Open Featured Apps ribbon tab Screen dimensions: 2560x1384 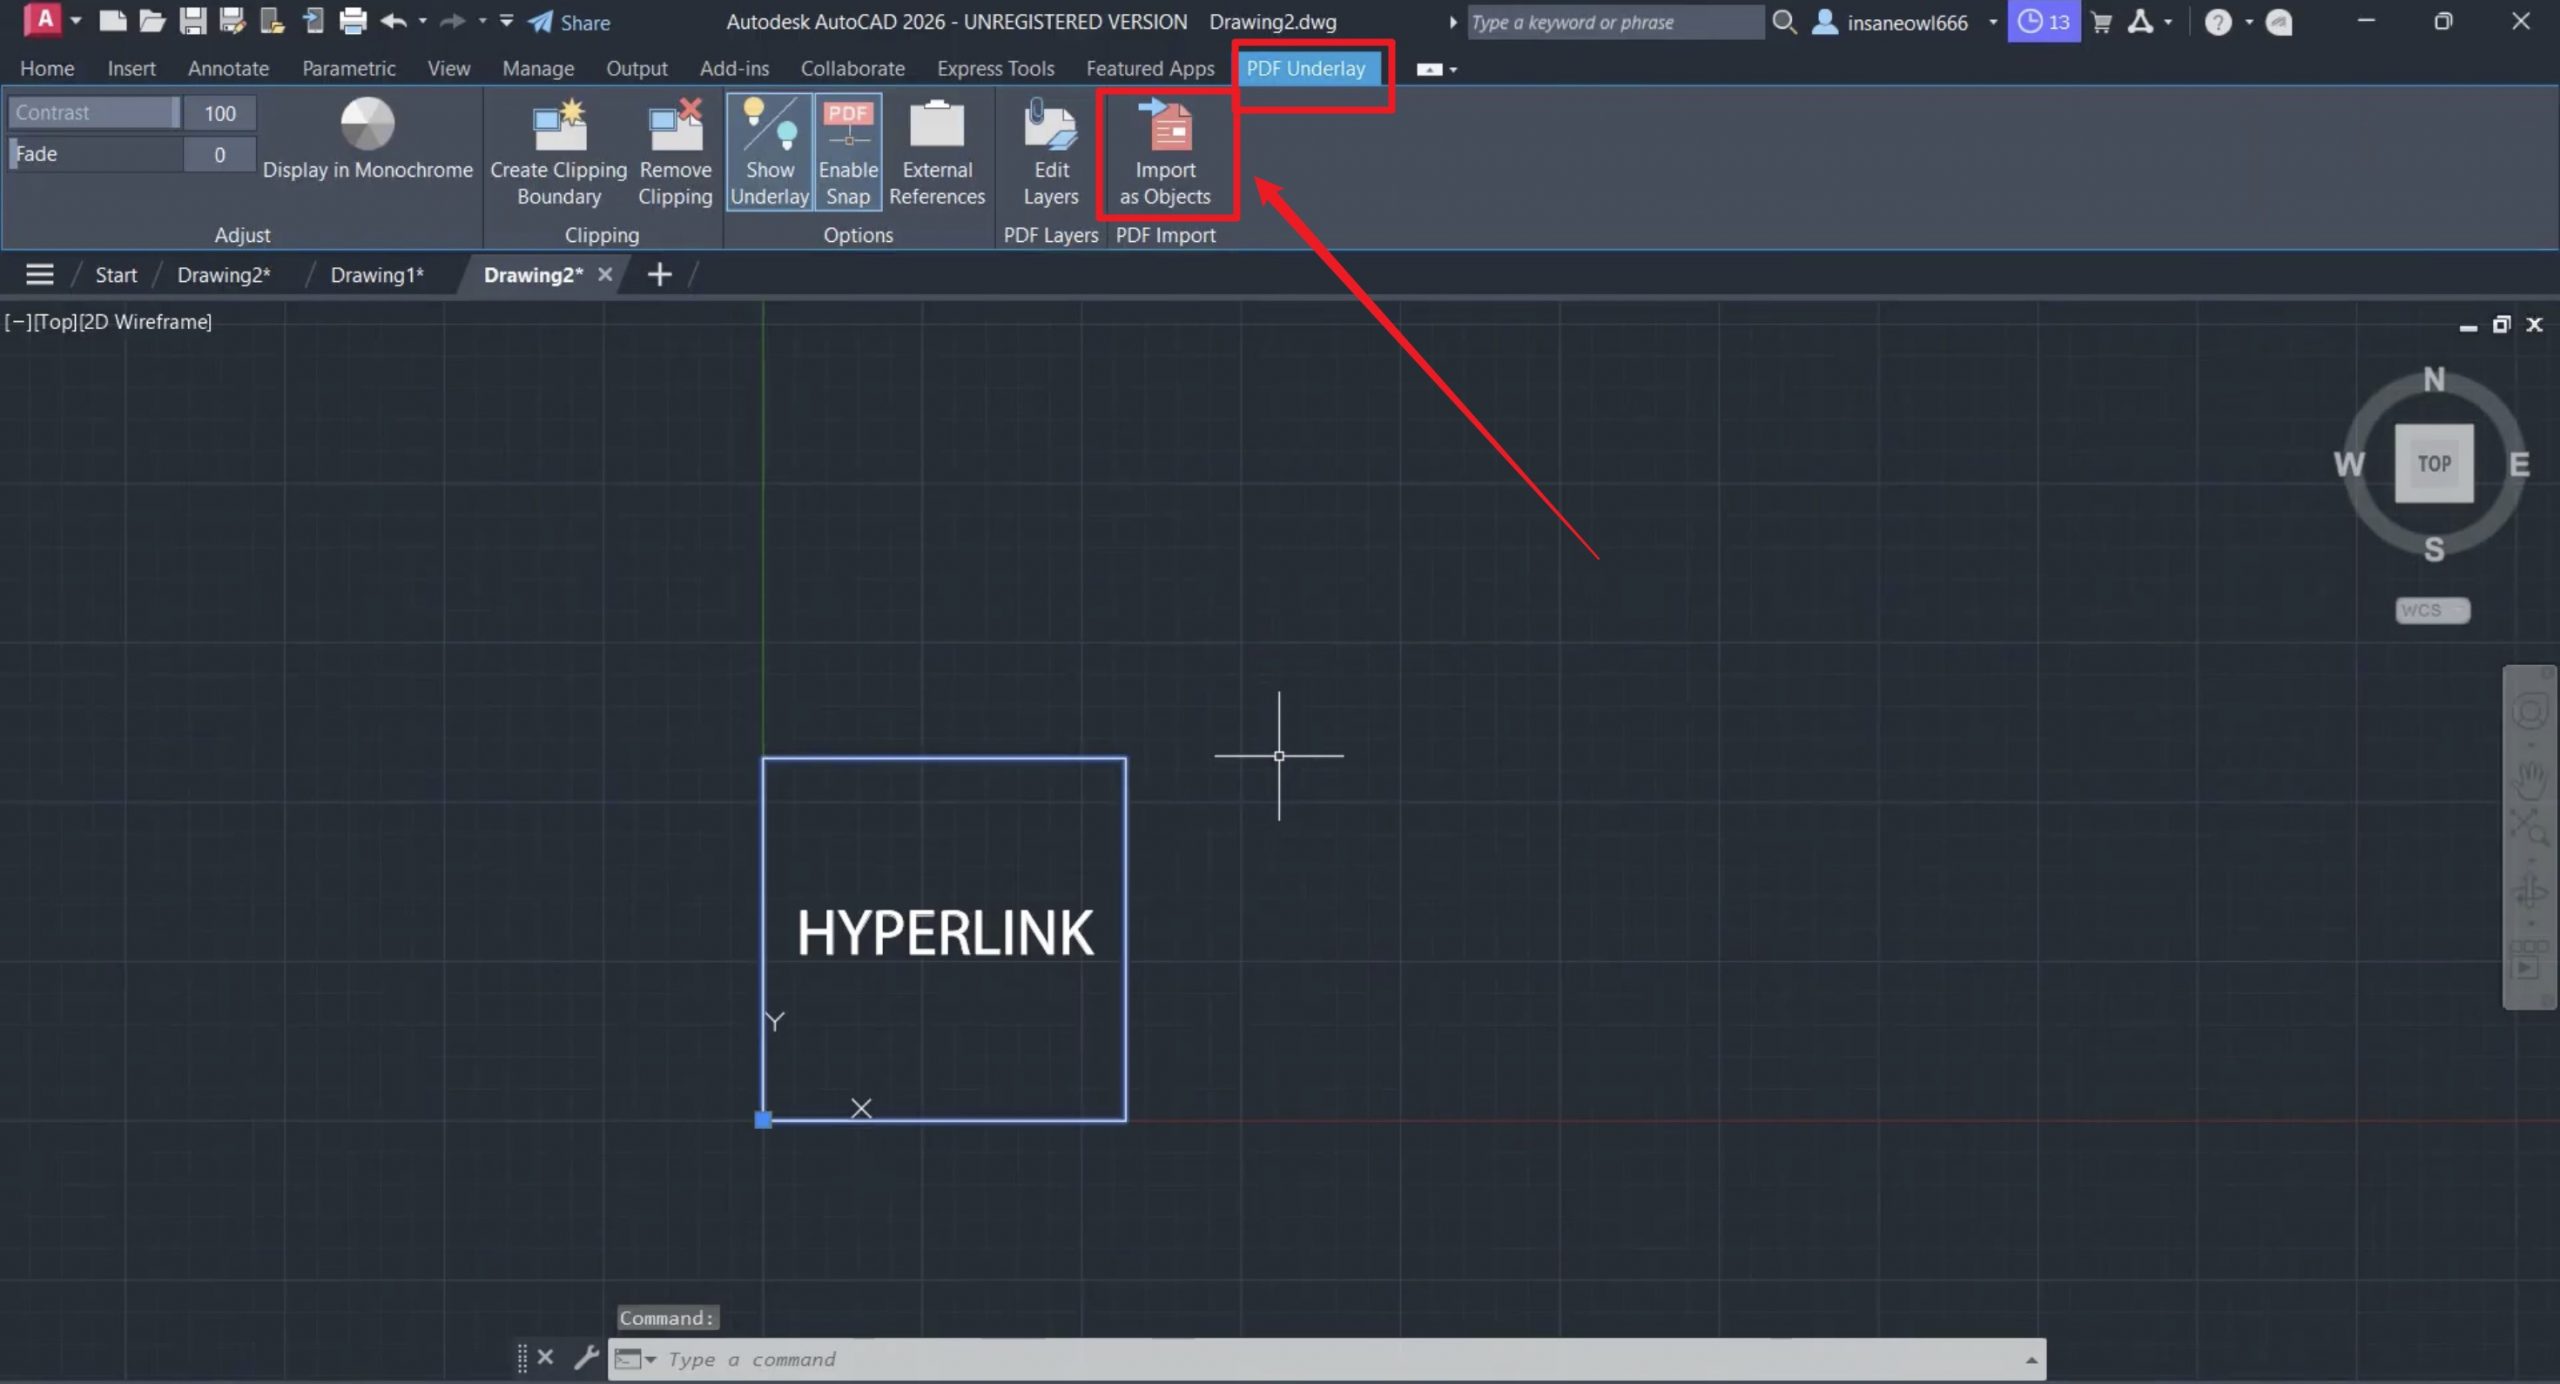(1150, 68)
